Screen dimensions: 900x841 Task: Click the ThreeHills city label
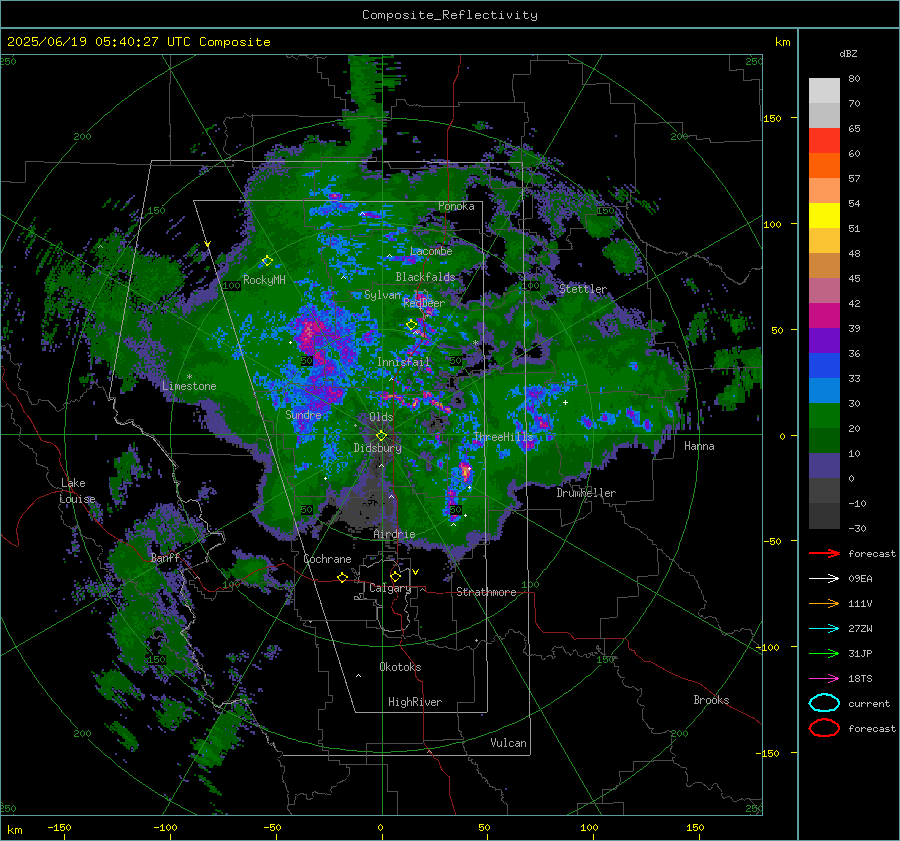click(x=503, y=437)
